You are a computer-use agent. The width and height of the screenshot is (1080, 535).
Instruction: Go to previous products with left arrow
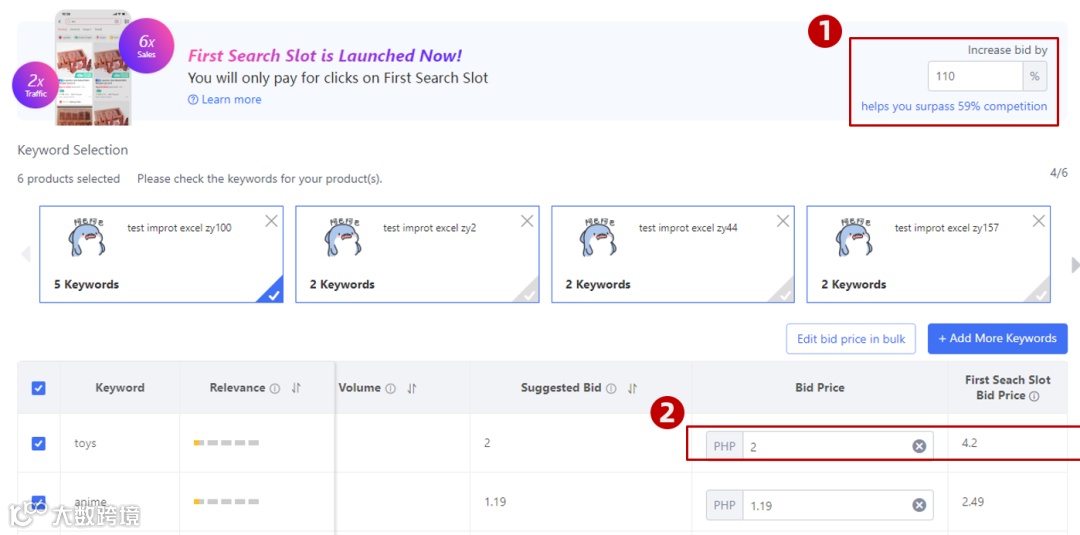(x=25, y=254)
